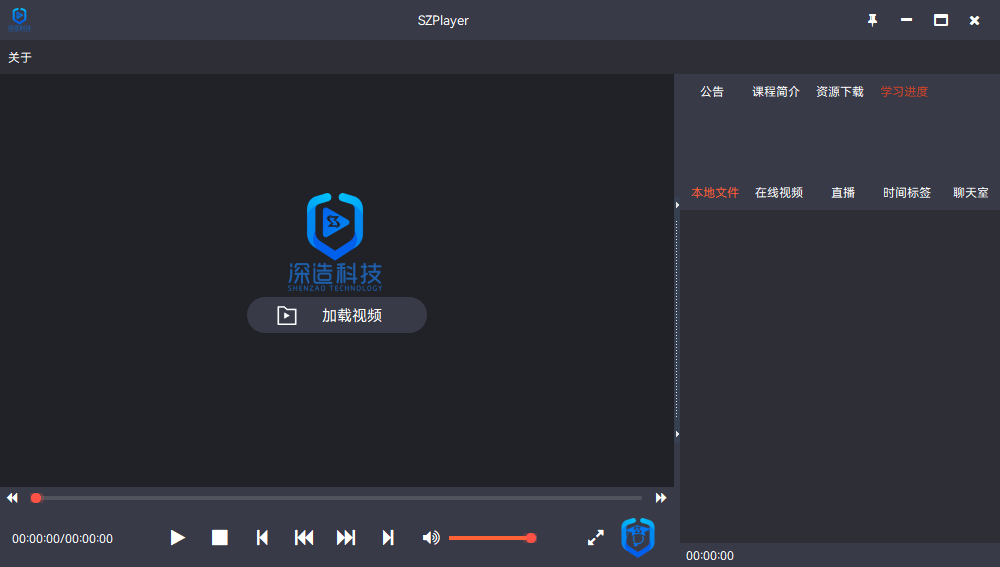Open the 直播 tab

pos(842,193)
